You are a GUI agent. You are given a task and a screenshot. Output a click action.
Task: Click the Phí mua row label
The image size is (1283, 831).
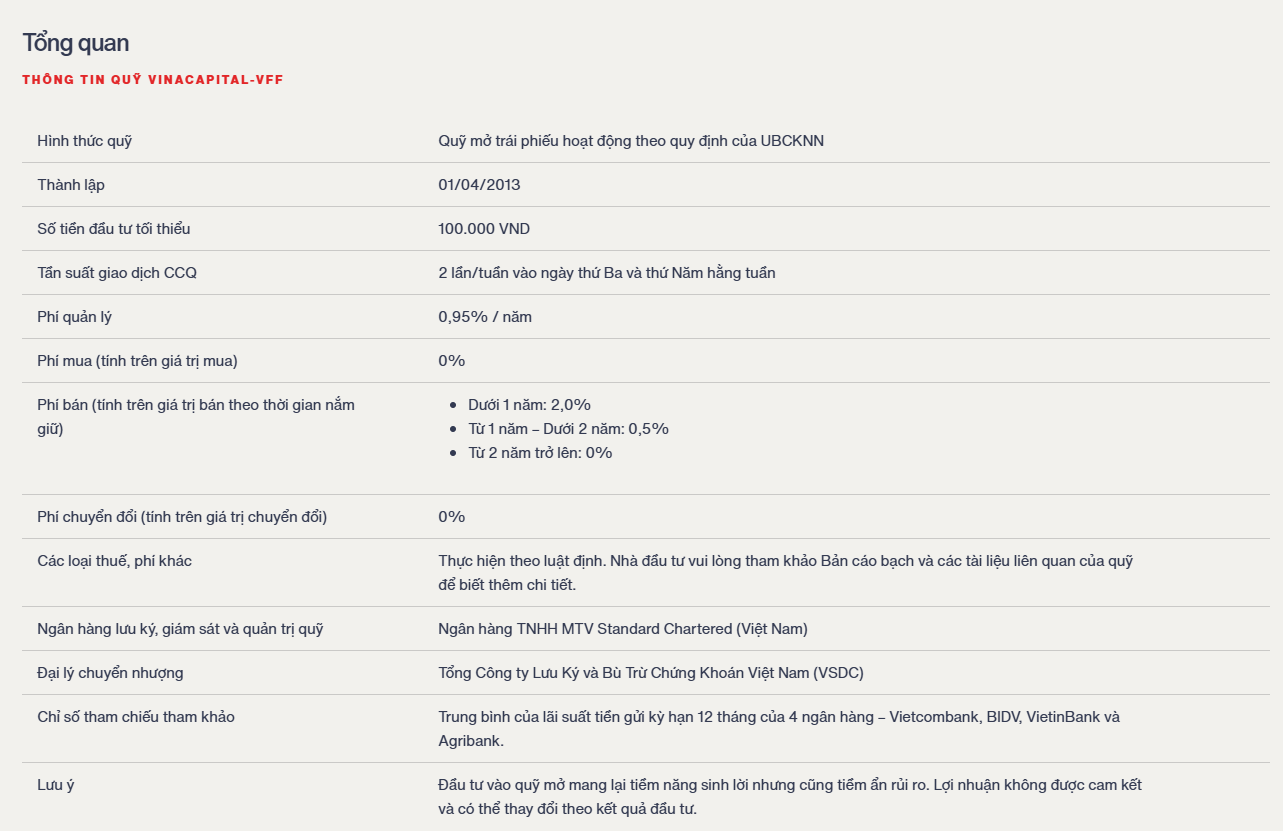coord(137,361)
